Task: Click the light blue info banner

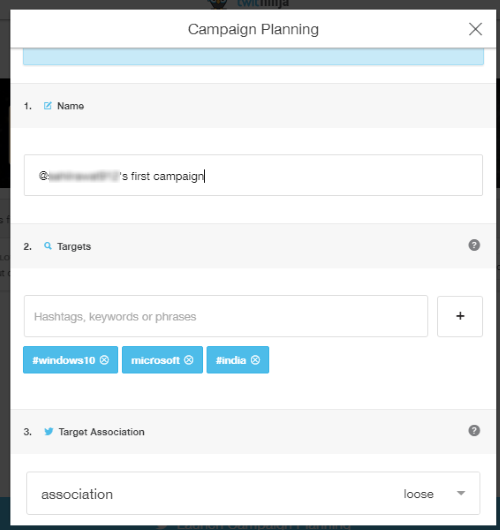Action: (253, 56)
